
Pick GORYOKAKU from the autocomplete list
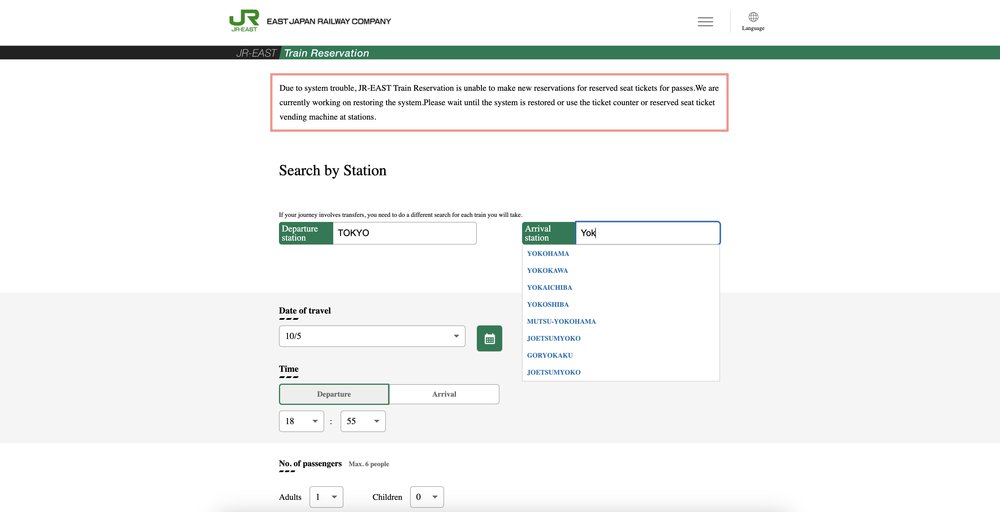click(x=549, y=355)
